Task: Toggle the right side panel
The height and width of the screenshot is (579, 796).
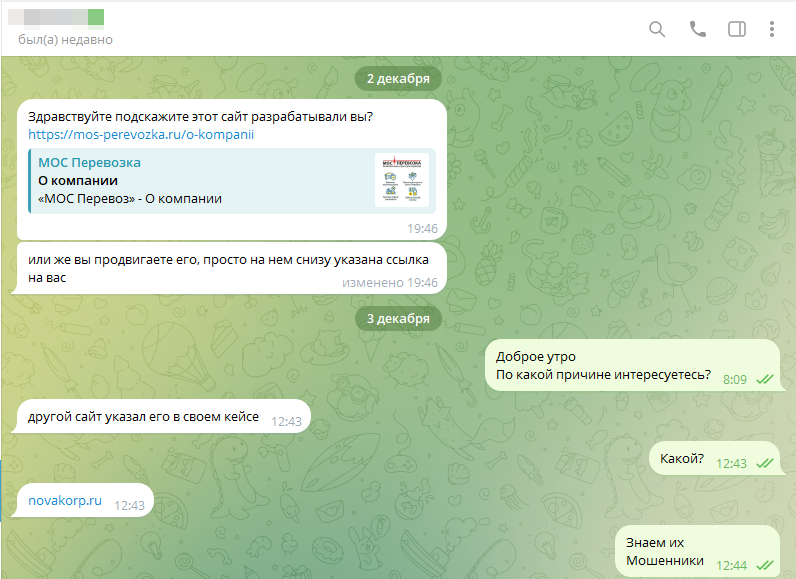Action: point(737,29)
